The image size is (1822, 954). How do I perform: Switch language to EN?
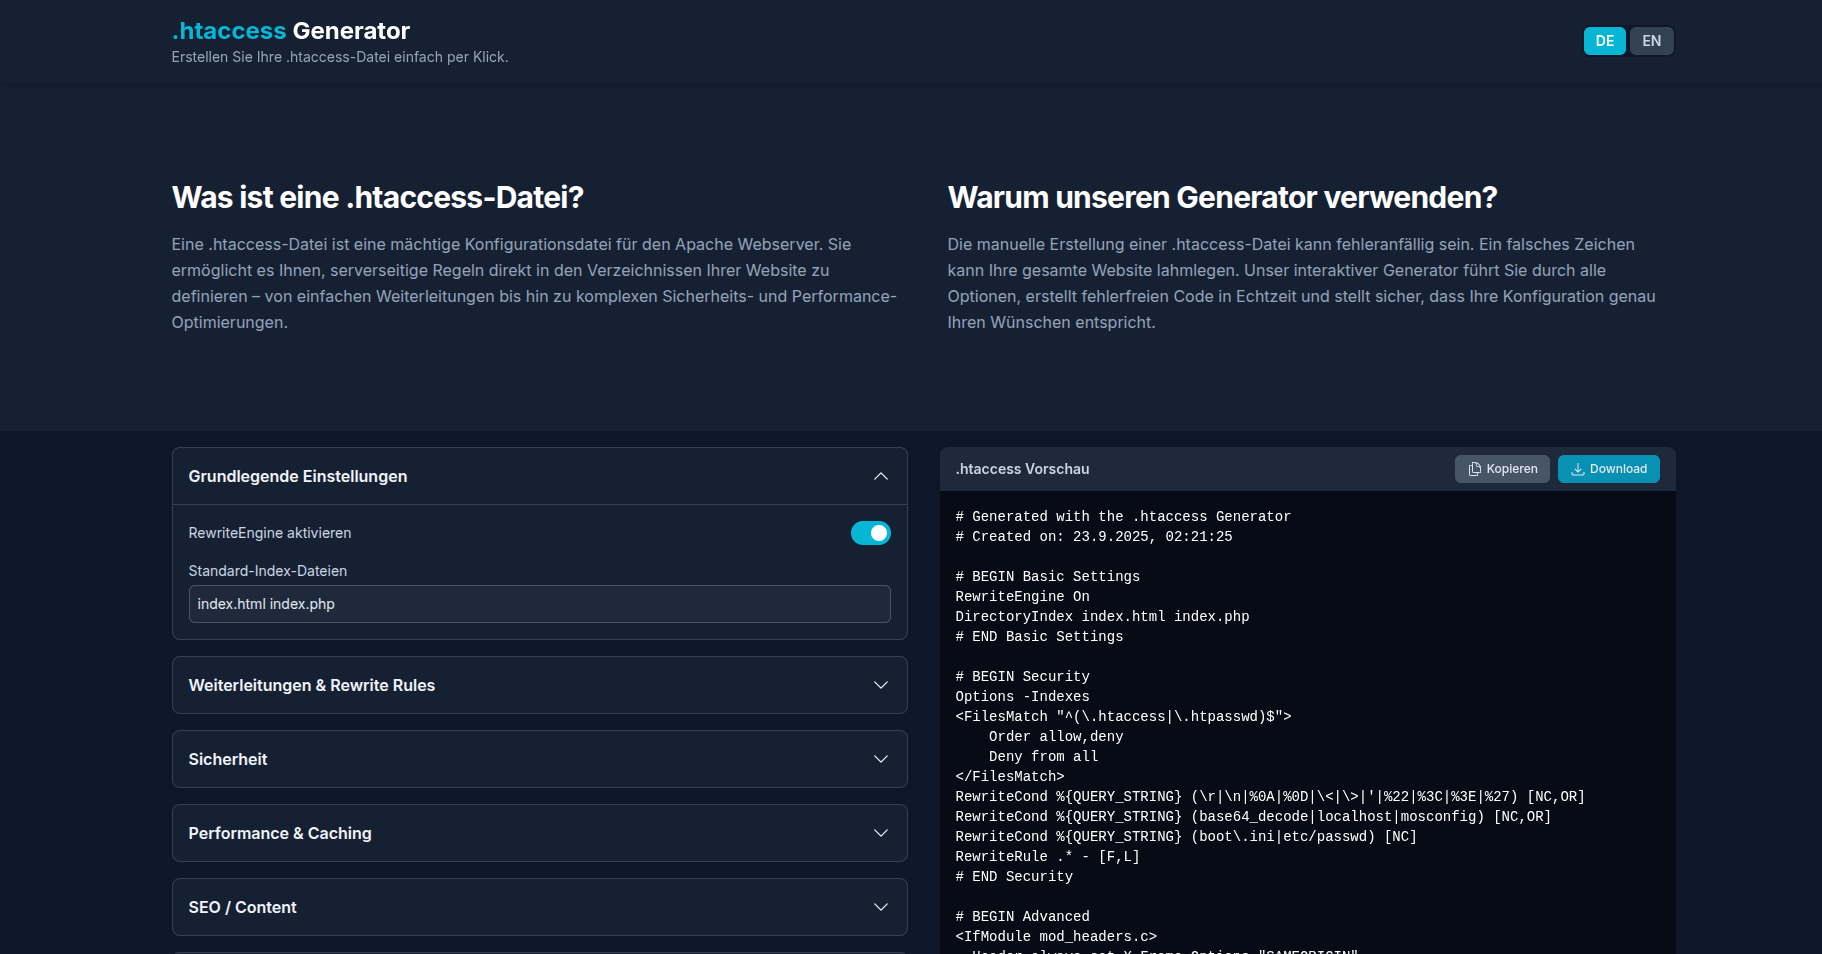click(x=1651, y=41)
